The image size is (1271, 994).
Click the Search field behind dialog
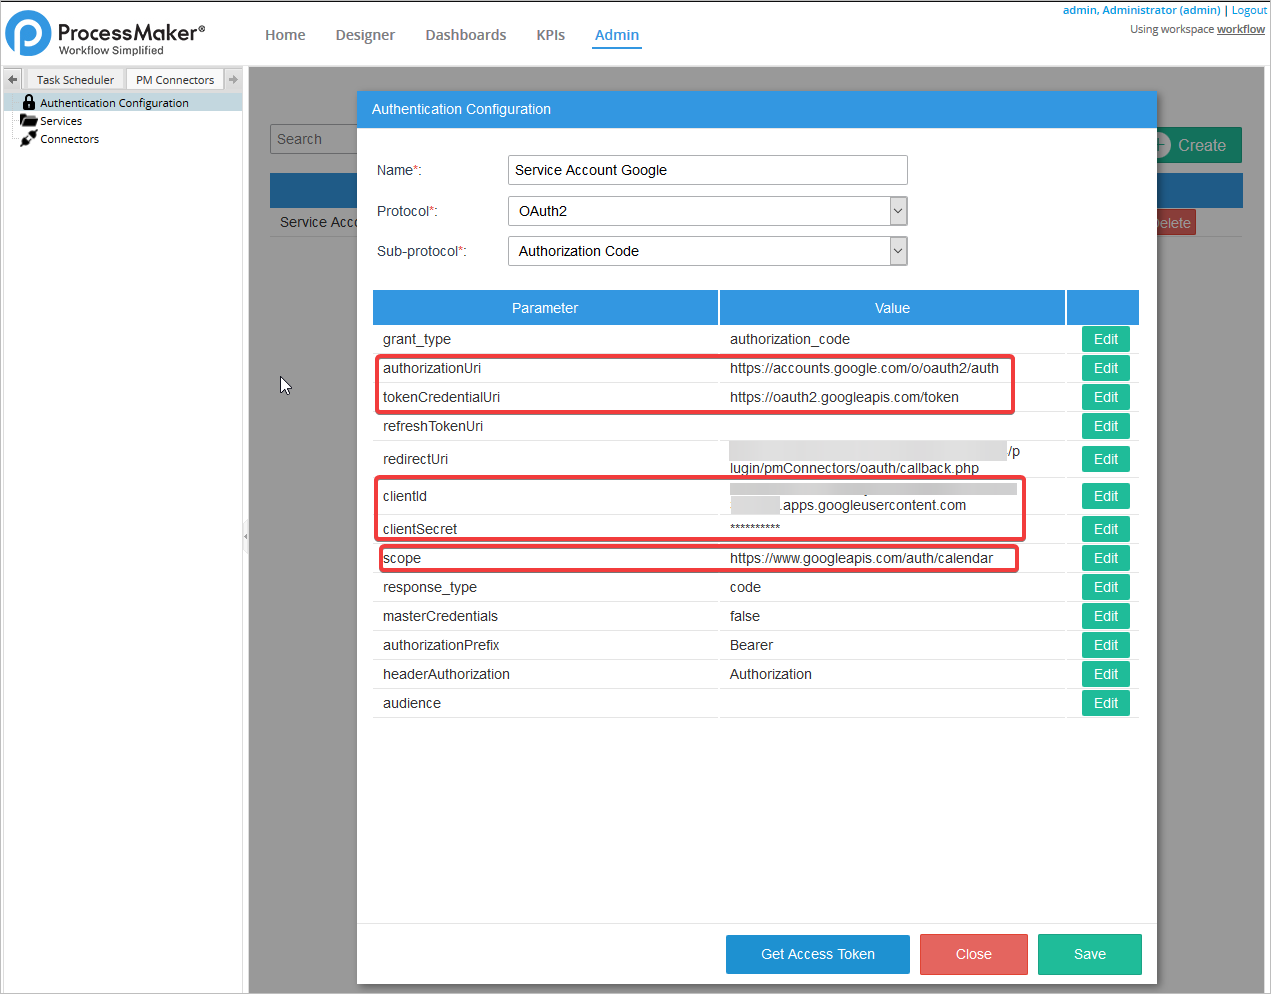pos(313,139)
